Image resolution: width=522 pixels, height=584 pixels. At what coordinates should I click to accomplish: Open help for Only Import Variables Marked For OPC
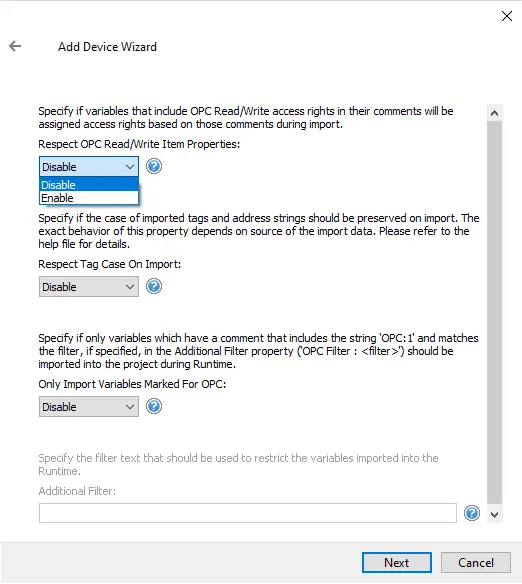click(154, 406)
